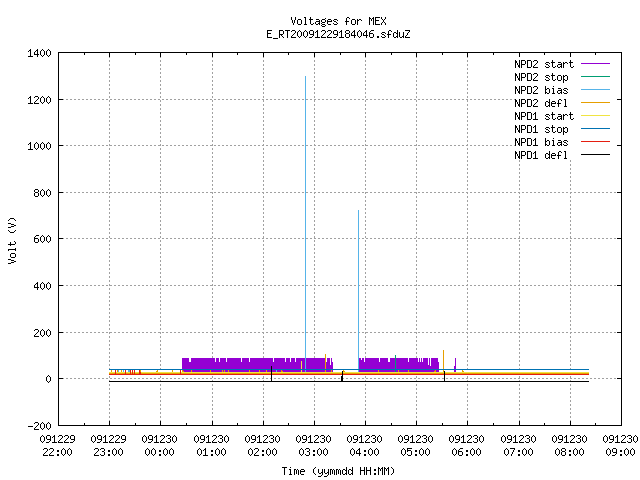Click the 'NPD2 defl' legend label

[x=541, y=103]
